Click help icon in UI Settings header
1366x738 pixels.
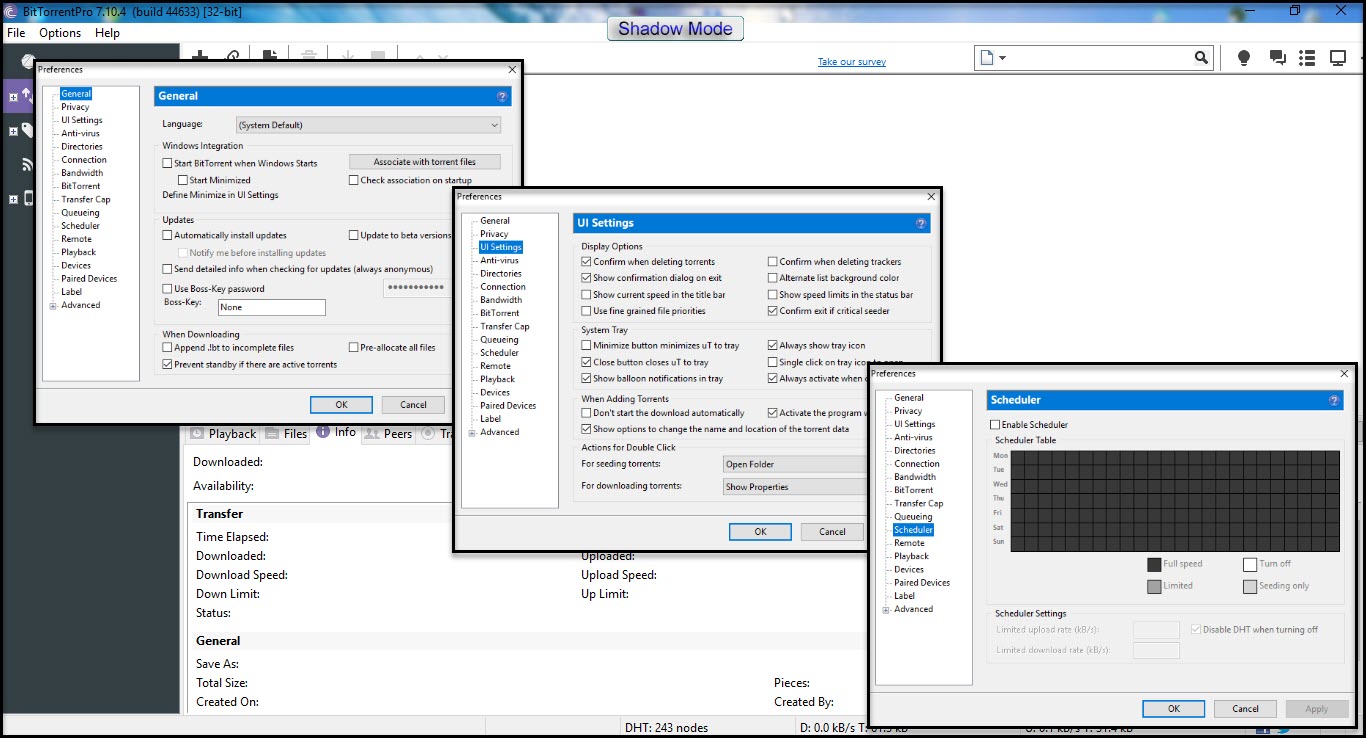coord(921,223)
